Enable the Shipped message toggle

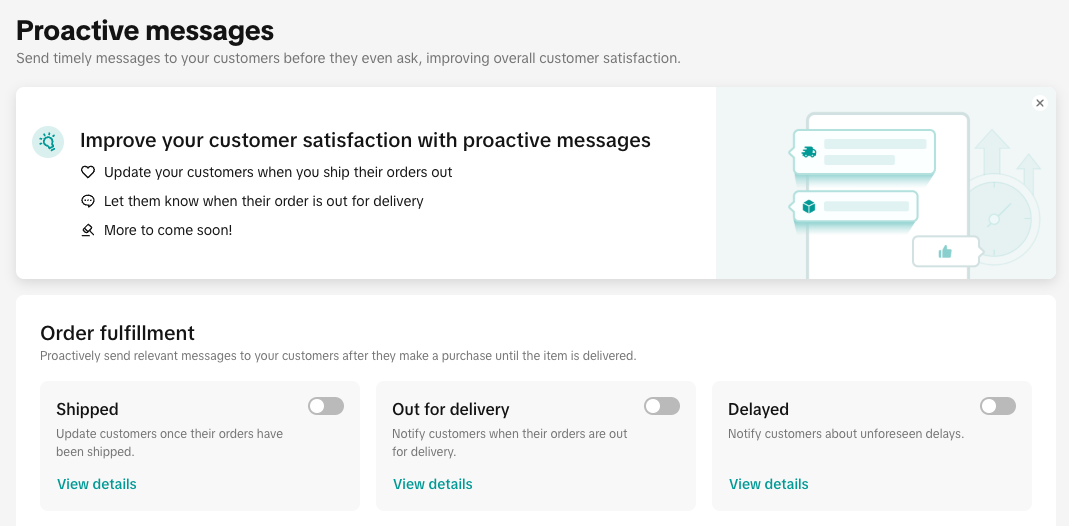click(326, 406)
